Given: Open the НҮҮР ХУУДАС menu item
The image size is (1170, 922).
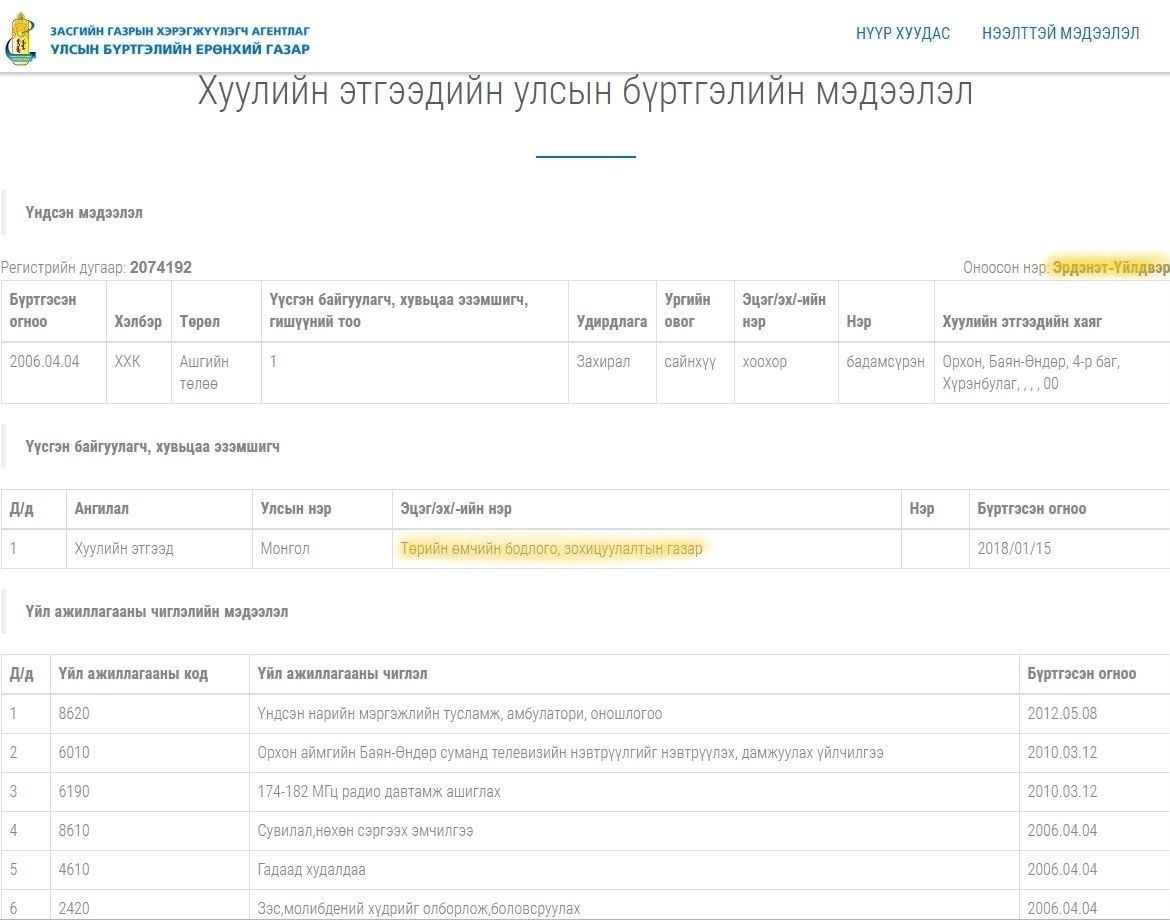Looking at the screenshot, I should tap(902, 33).
